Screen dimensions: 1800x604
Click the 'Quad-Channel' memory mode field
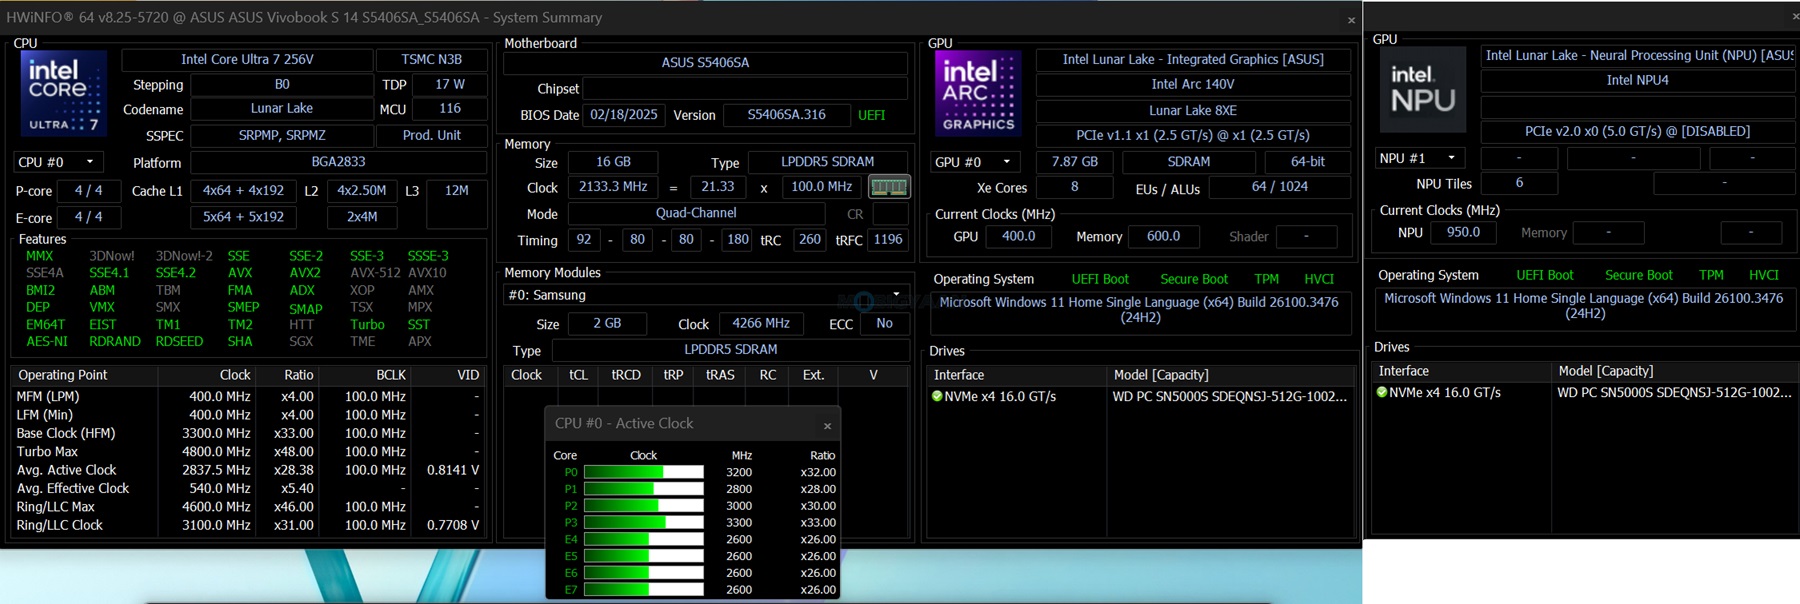[696, 214]
